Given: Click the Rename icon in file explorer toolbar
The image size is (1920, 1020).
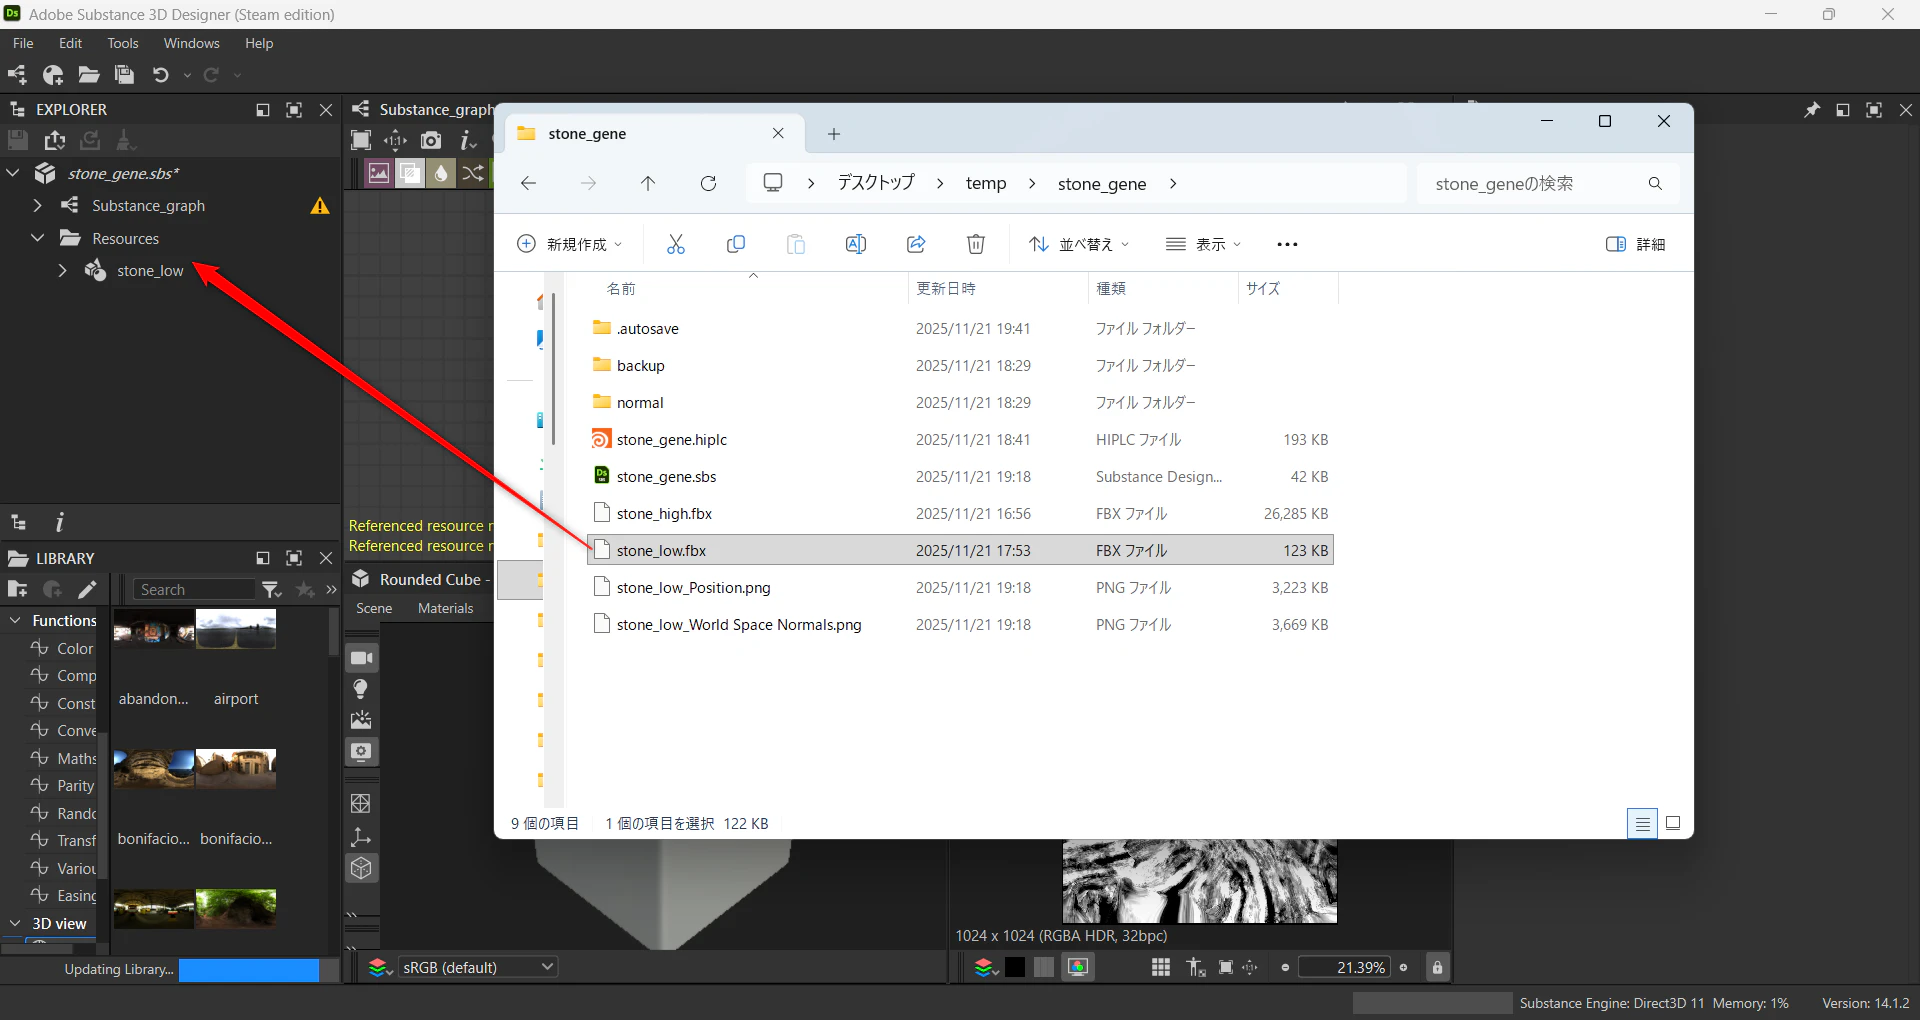Looking at the screenshot, I should click(856, 244).
